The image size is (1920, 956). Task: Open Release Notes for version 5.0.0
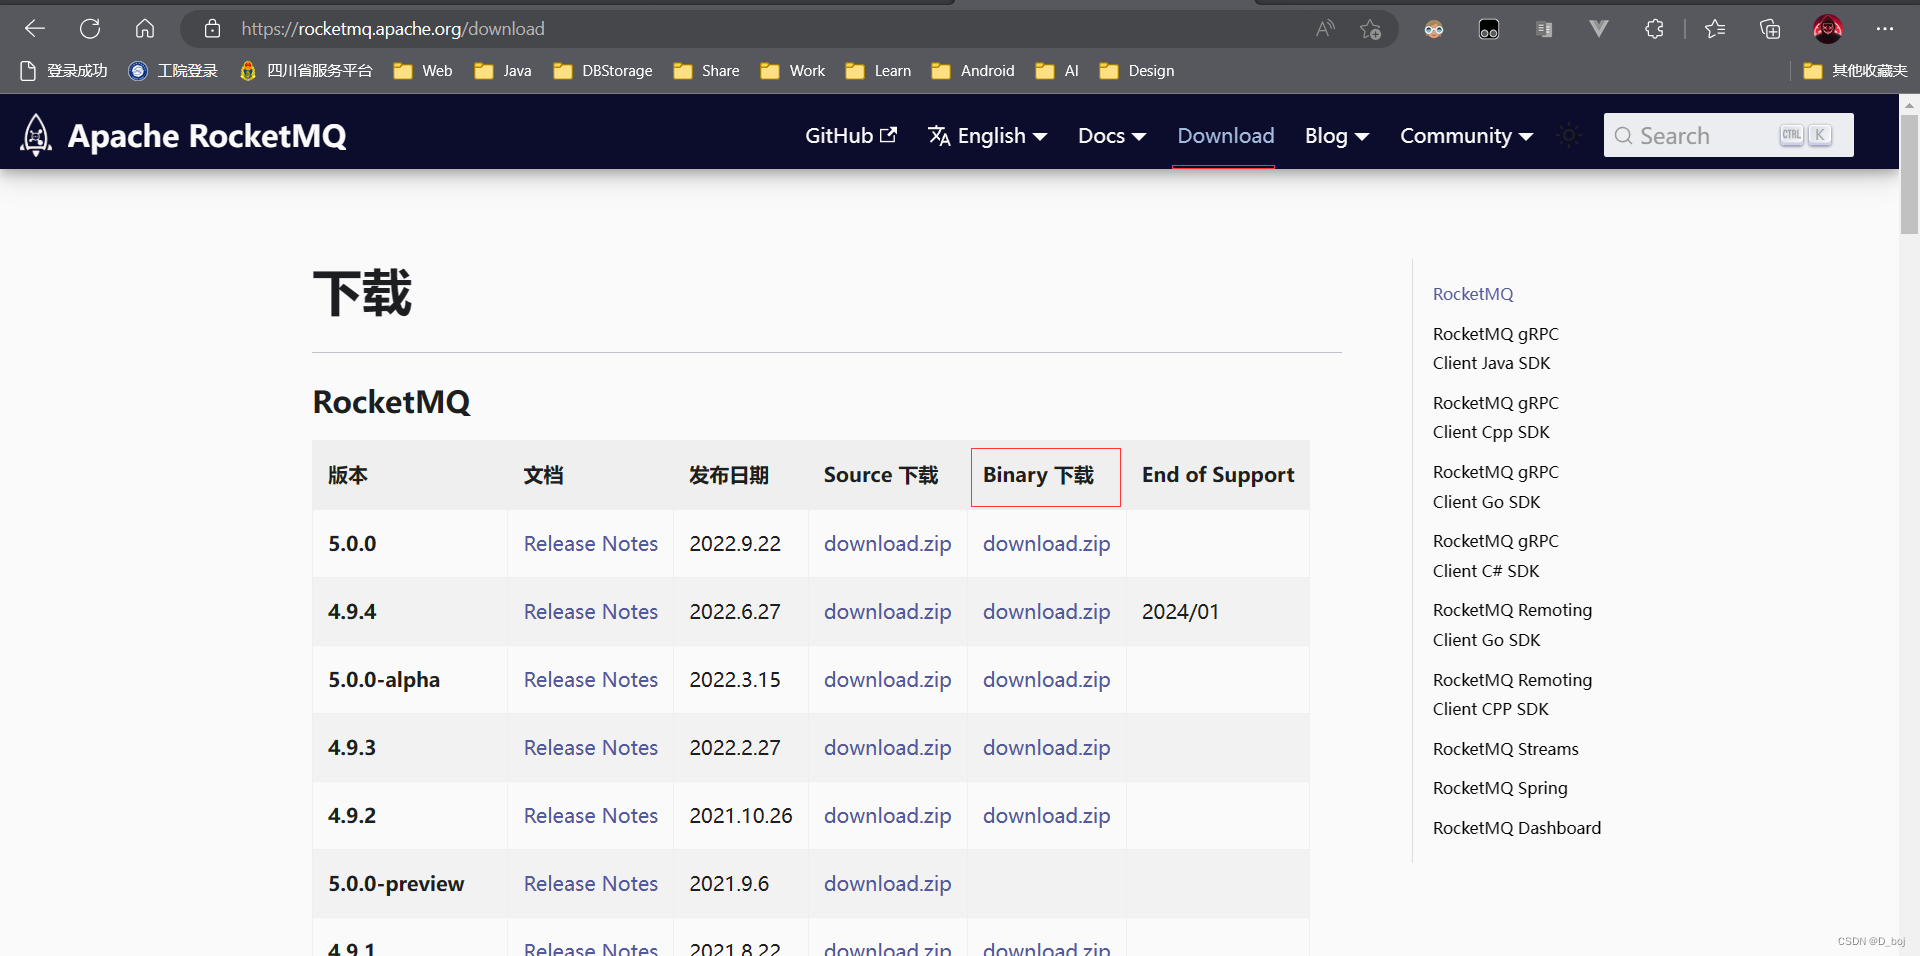591,544
